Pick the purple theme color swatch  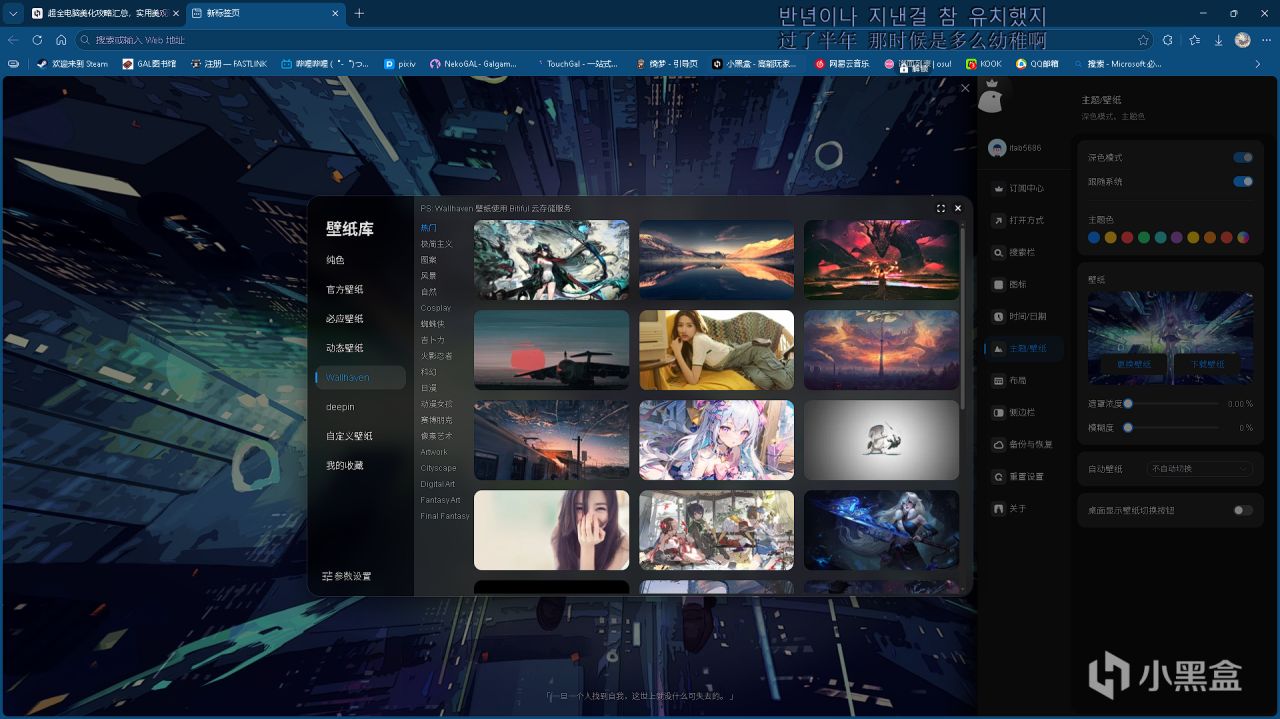point(1176,237)
